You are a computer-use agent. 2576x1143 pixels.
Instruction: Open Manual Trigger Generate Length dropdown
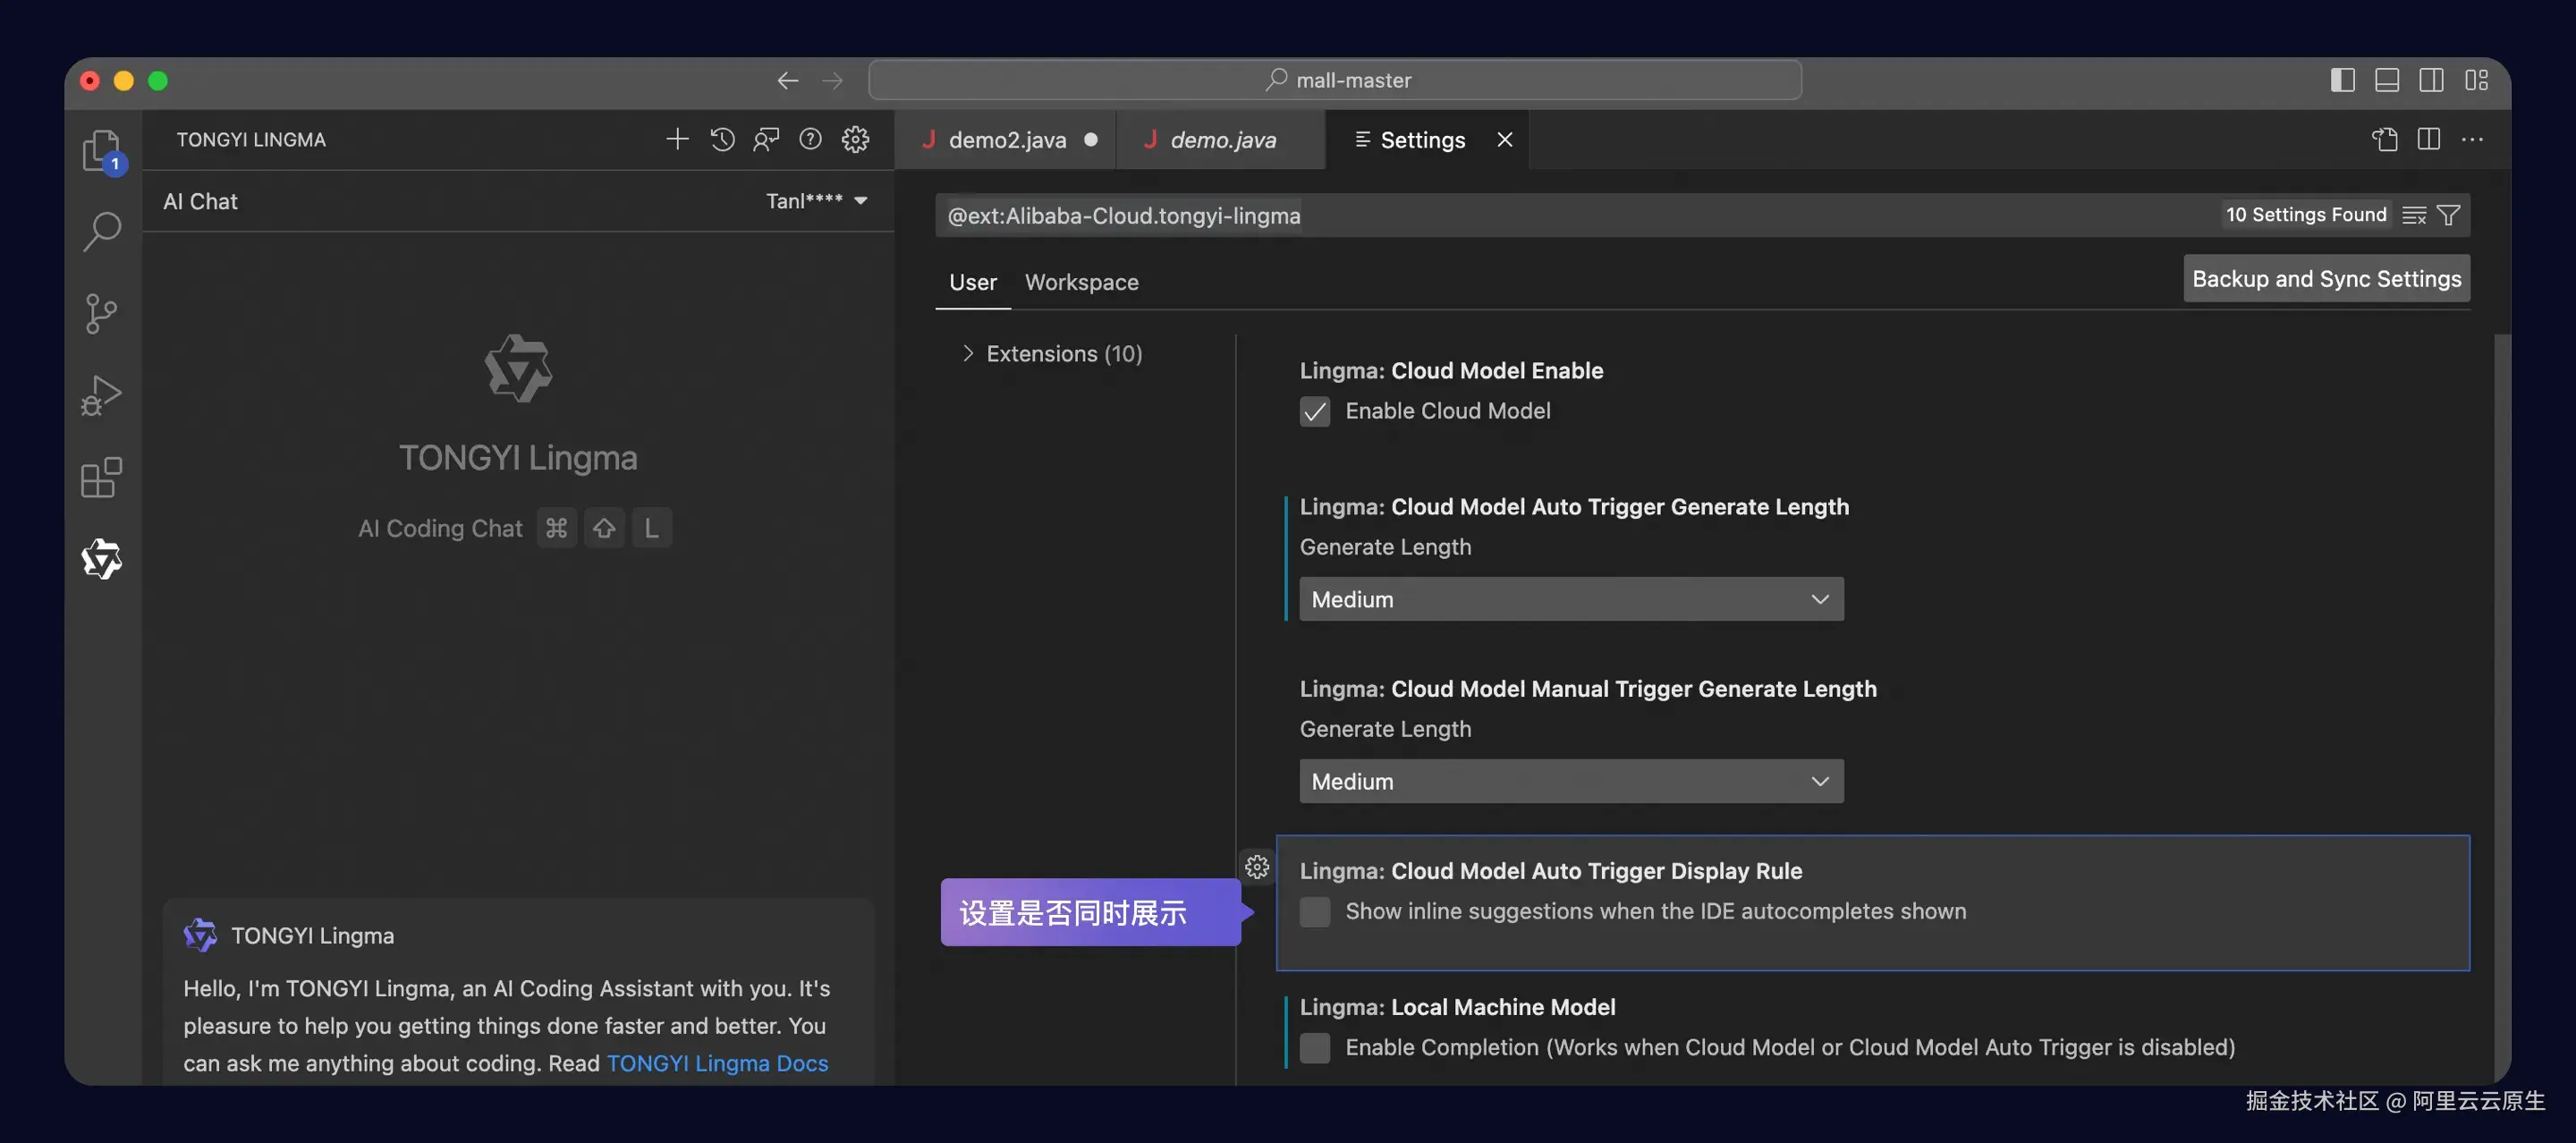click(1570, 781)
